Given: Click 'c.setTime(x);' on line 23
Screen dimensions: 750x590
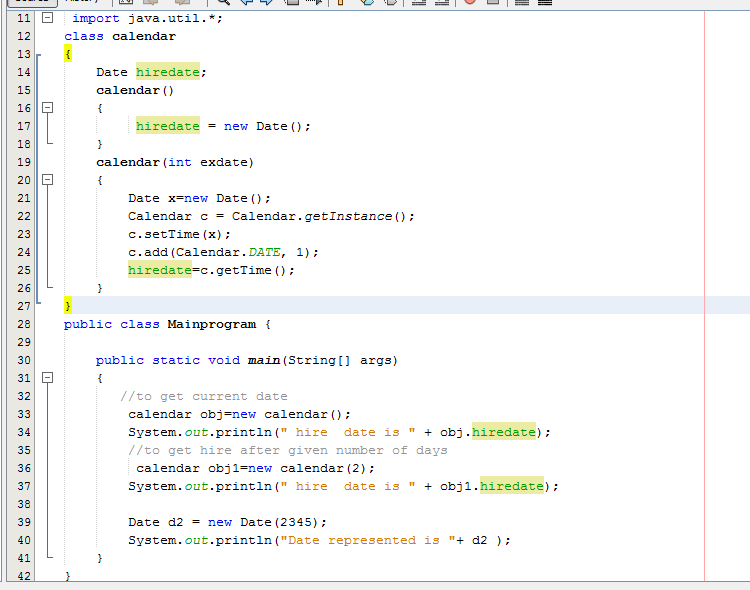Looking at the screenshot, I should coord(179,234).
